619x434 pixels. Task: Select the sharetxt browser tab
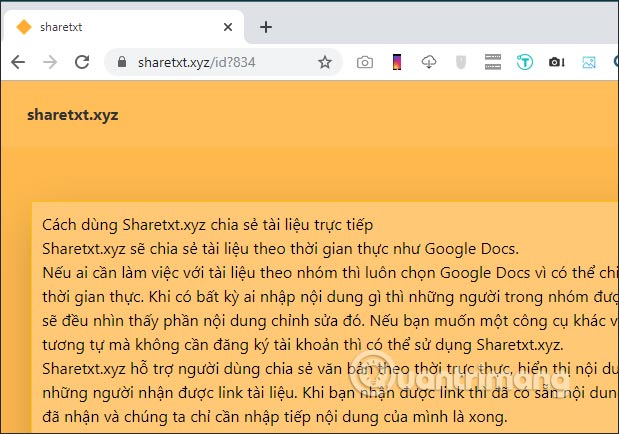coord(123,26)
